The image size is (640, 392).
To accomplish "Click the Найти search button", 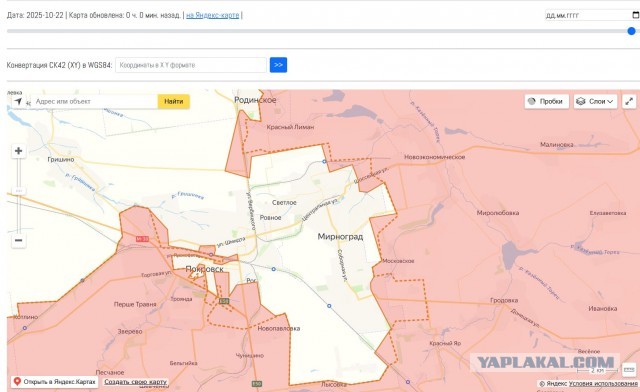I will tap(173, 101).
